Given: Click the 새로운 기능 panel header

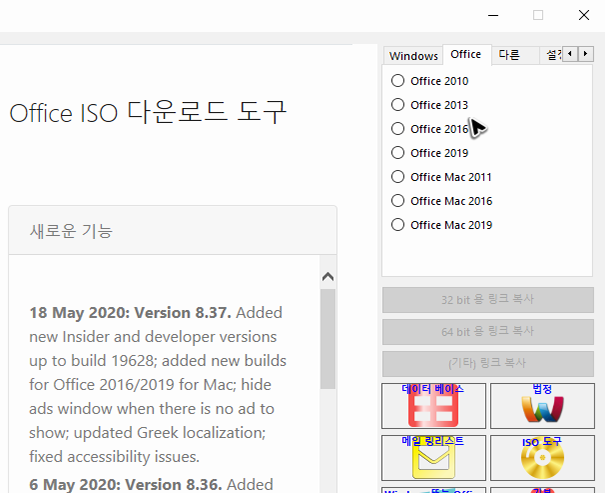Looking at the screenshot, I should click(x=173, y=231).
